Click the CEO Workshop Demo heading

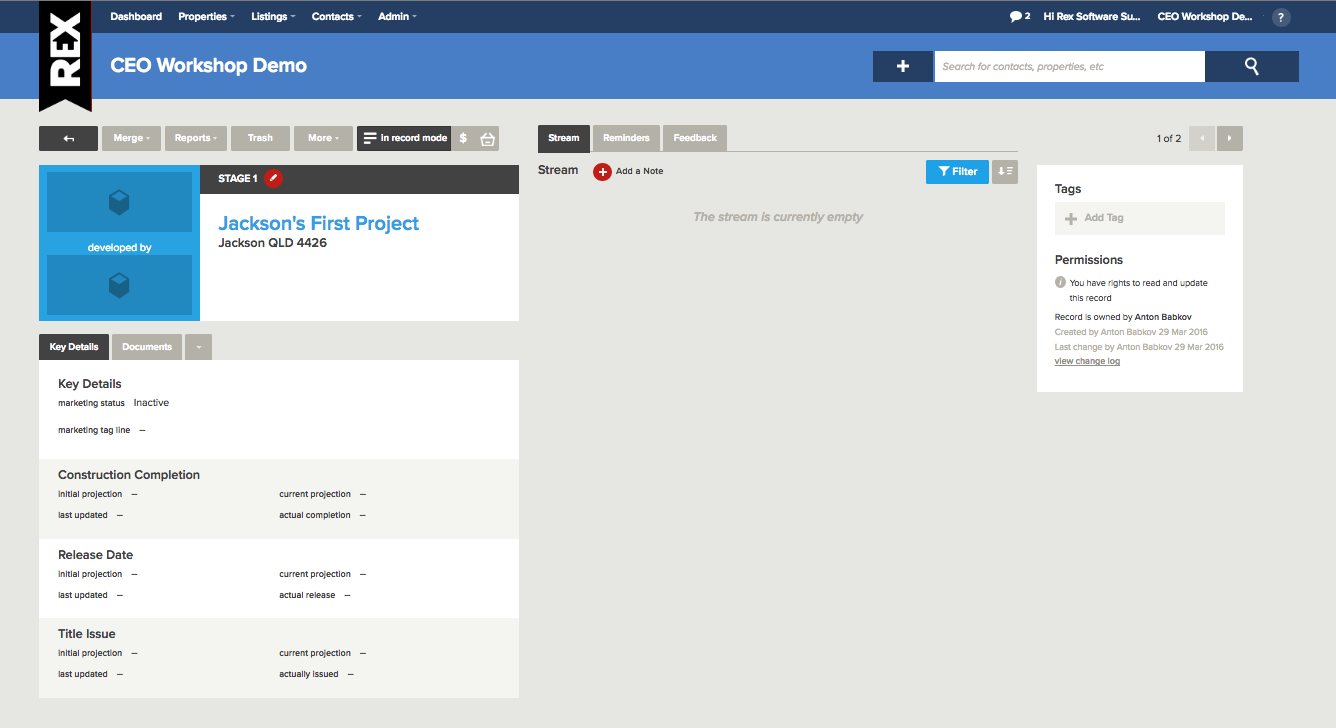coord(208,66)
